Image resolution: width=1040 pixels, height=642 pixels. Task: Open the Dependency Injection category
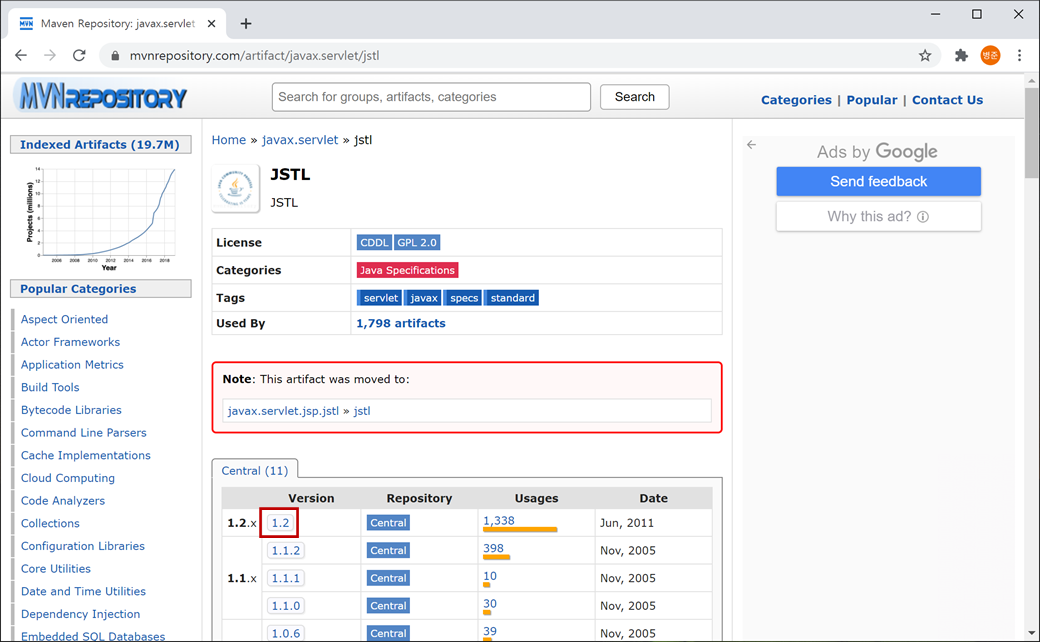click(x=80, y=614)
